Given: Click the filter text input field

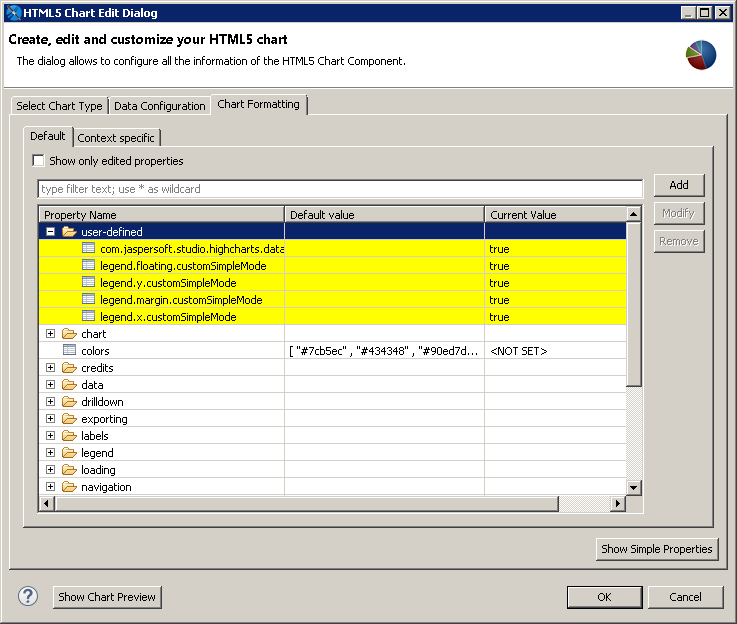Looking at the screenshot, I should tap(340, 189).
